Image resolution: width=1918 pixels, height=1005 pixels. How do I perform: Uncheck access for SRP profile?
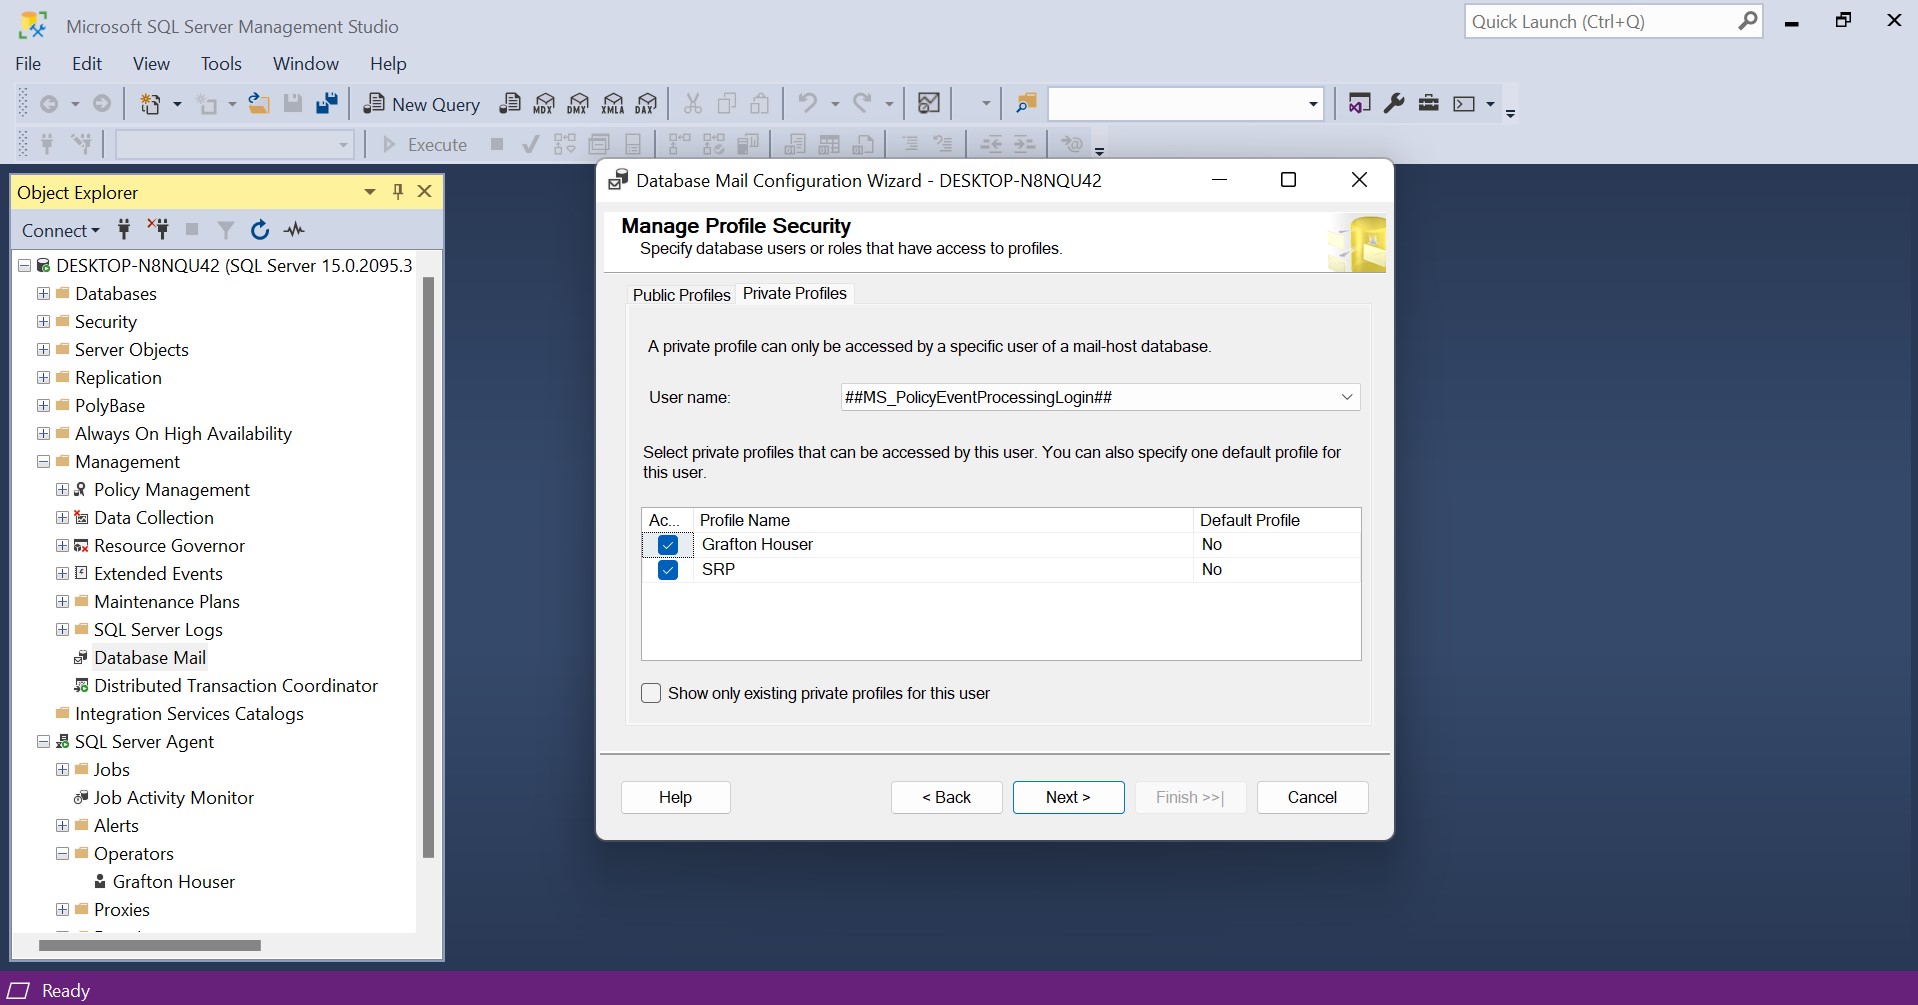668,570
